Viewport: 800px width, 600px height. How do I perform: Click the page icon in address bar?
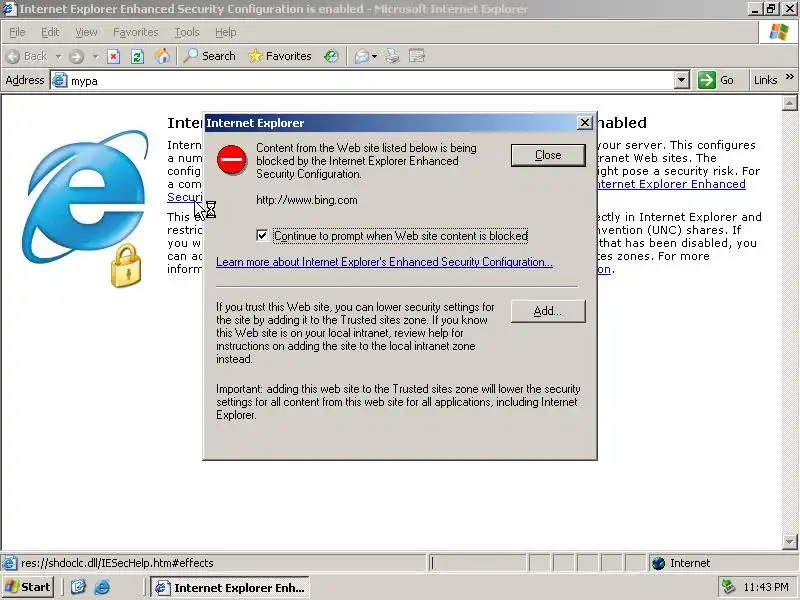click(x=60, y=81)
